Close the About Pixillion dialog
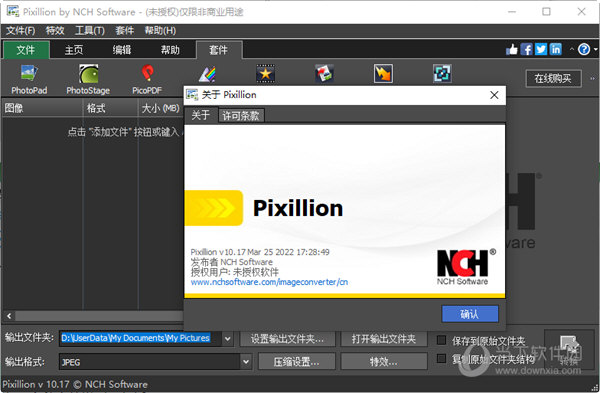 [x=494, y=95]
